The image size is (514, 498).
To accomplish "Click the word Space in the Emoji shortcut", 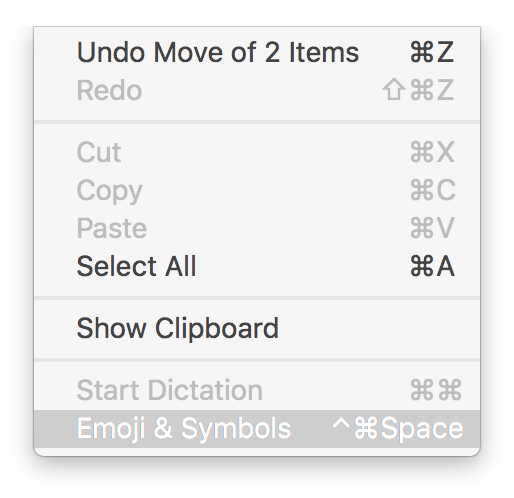I will (x=422, y=429).
